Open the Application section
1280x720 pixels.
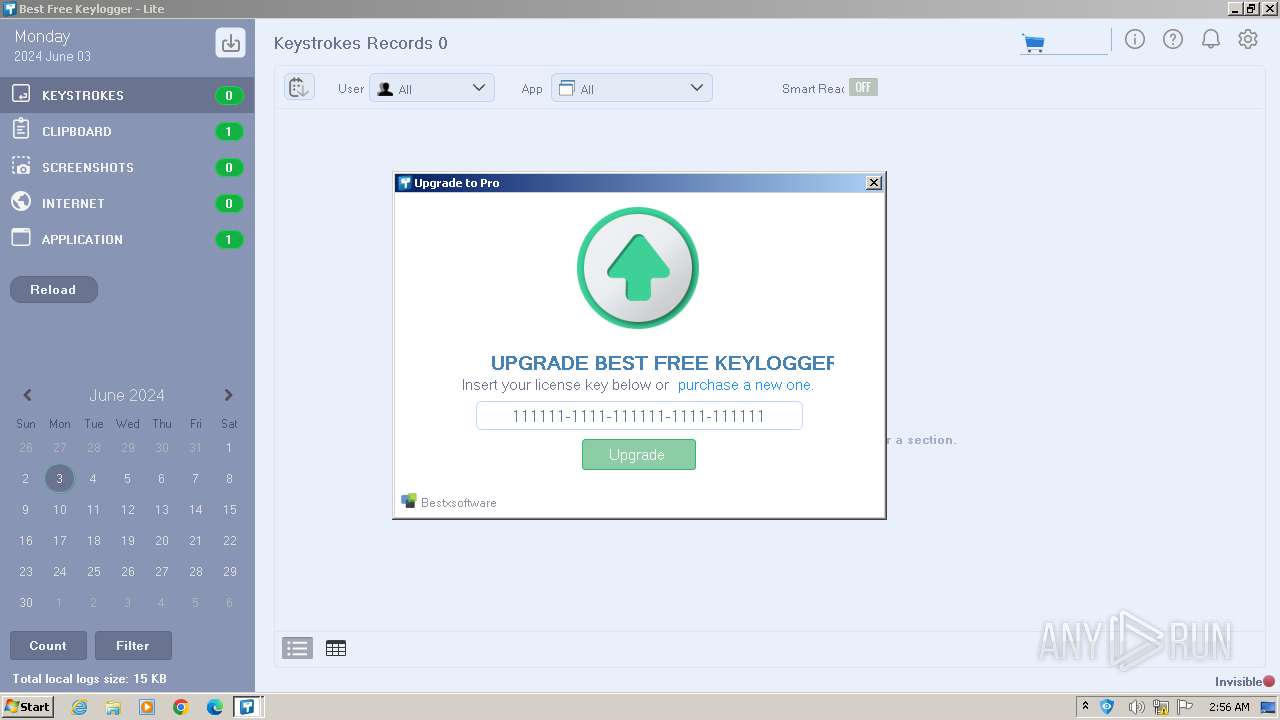127,239
